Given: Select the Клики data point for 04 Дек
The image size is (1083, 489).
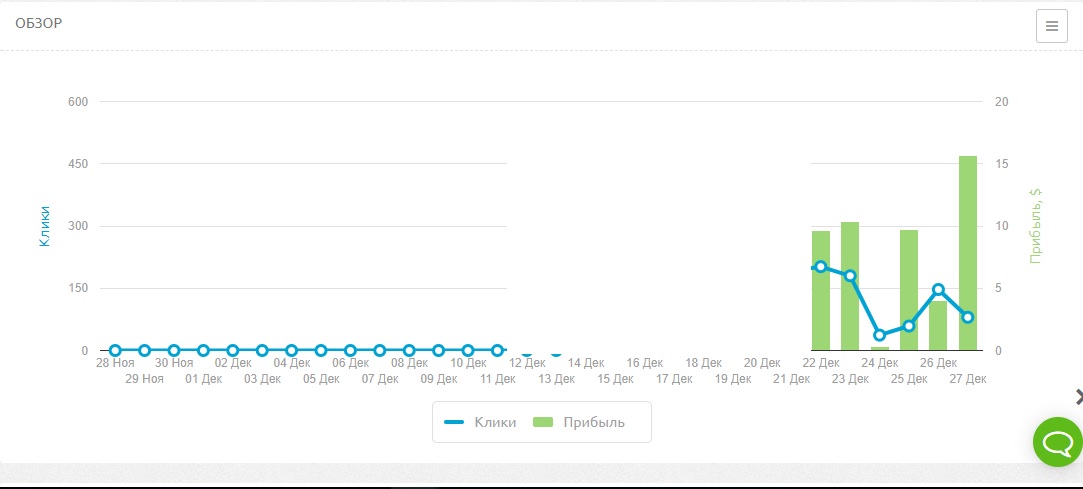Looking at the screenshot, I should coord(291,350).
